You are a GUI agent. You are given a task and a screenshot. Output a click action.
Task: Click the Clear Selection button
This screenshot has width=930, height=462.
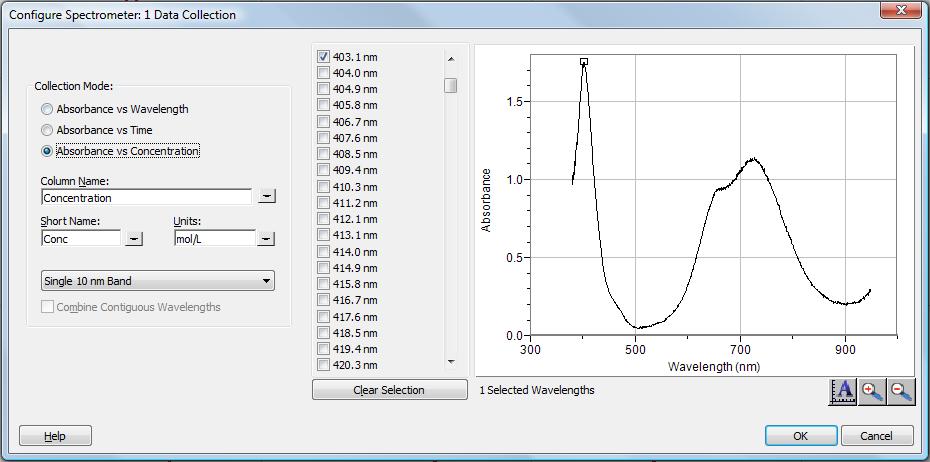tap(389, 390)
